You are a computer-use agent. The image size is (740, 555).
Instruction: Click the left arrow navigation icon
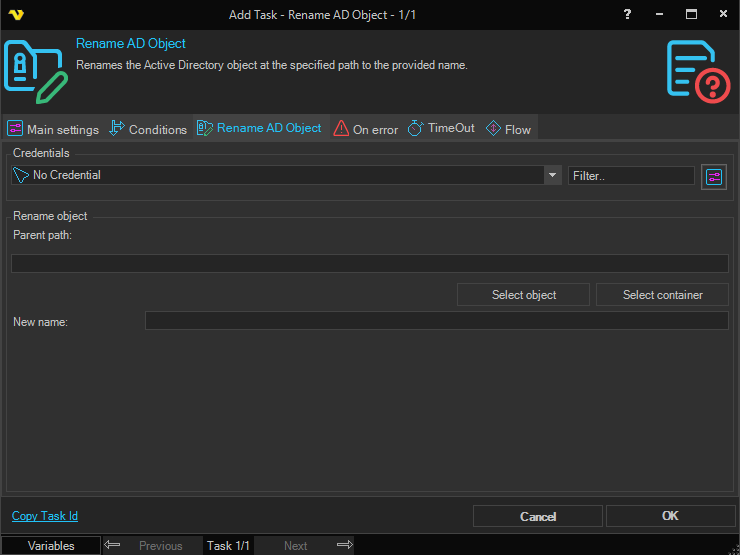click(112, 545)
